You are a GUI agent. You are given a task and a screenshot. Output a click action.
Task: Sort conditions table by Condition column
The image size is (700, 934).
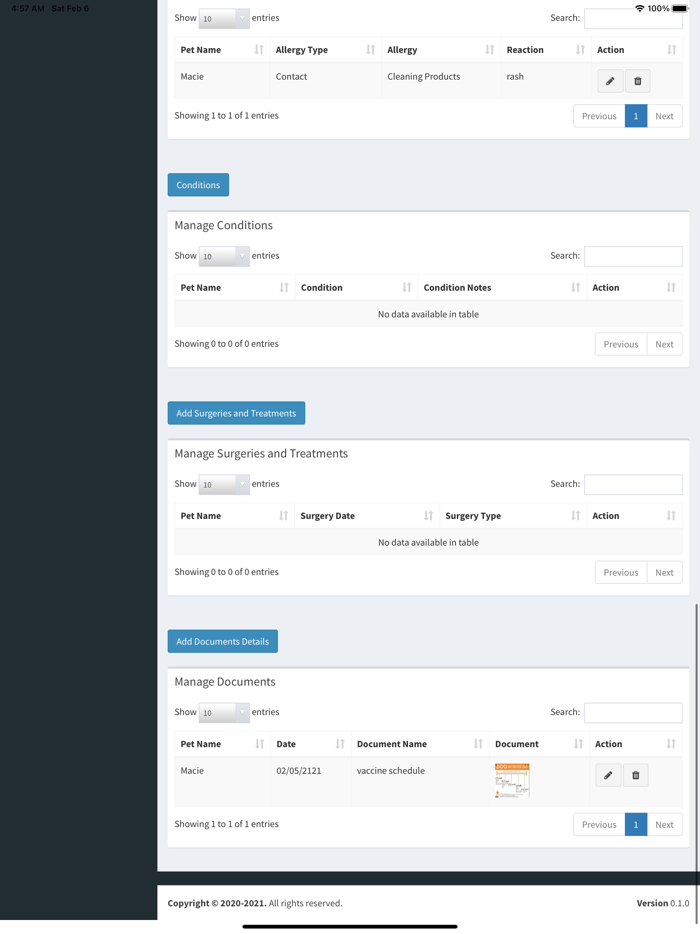[356, 287]
